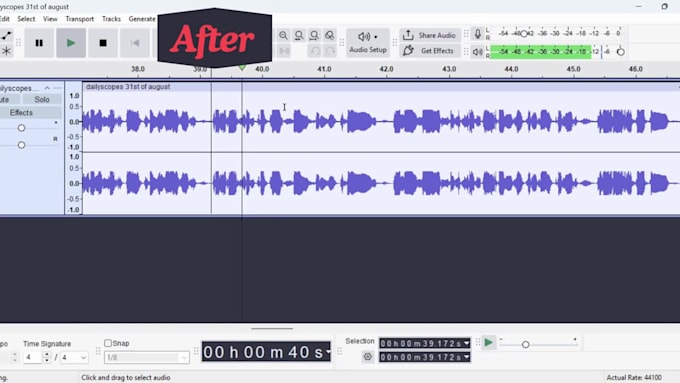Image resolution: width=680 pixels, height=383 pixels.
Task: Stop playback with the Stop button
Action: coord(103,43)
